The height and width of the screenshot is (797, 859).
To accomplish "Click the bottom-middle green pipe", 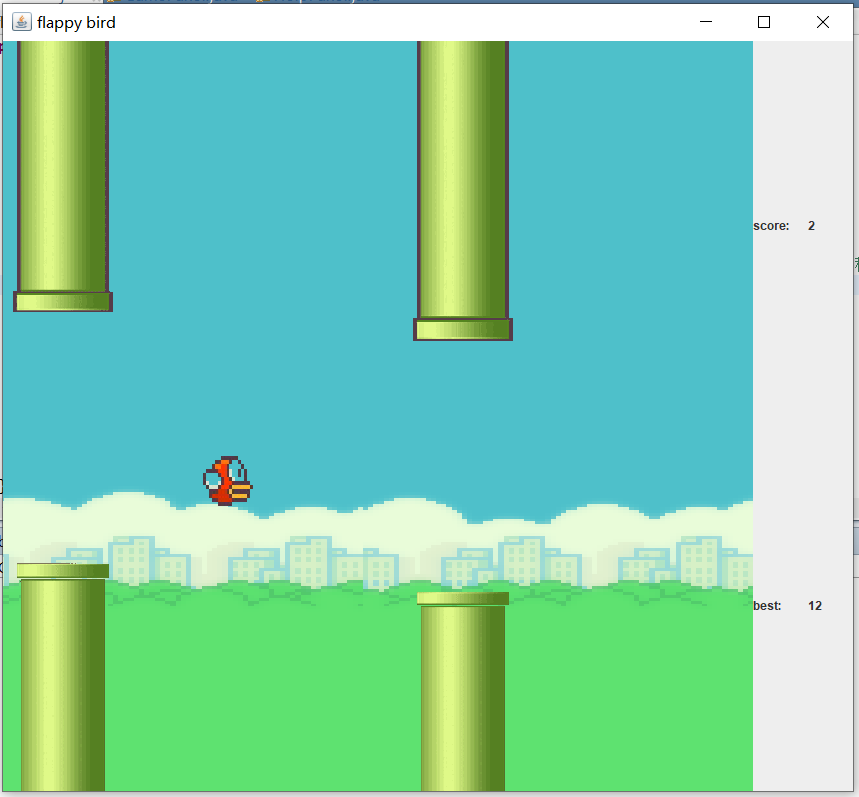I will (x=462, y=700).
